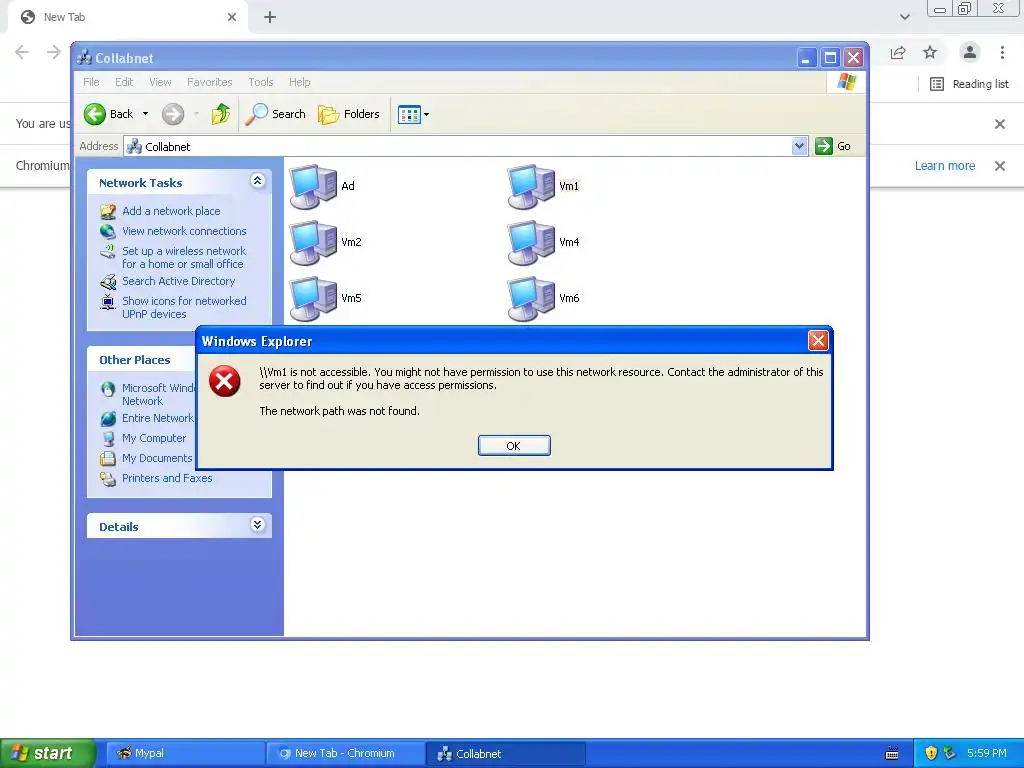
Task: Click the clock showing 5:59 PM
Action: pos(986,753)
